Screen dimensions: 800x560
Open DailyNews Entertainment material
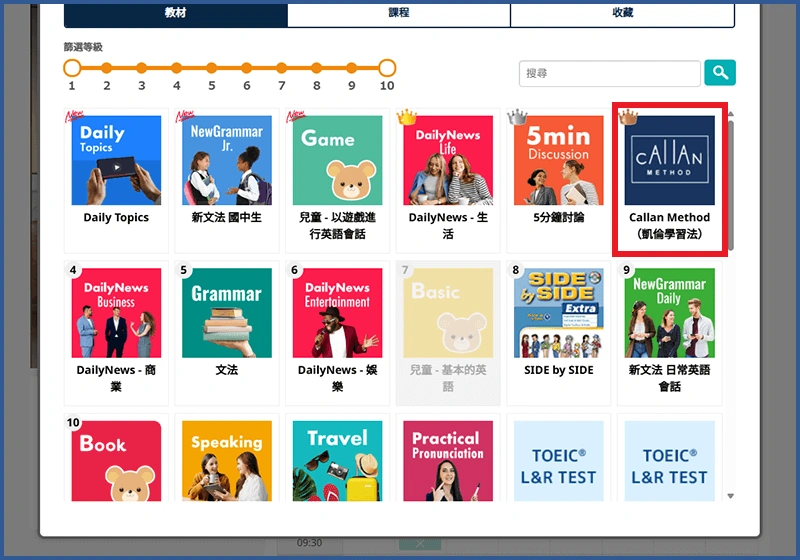(337, 333)
